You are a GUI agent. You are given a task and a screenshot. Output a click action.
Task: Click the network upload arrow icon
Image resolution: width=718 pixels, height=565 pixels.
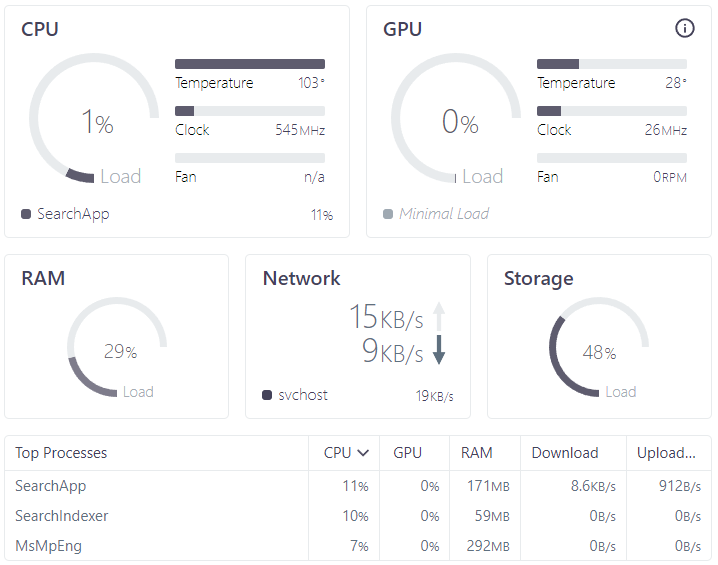click(439, 316)
